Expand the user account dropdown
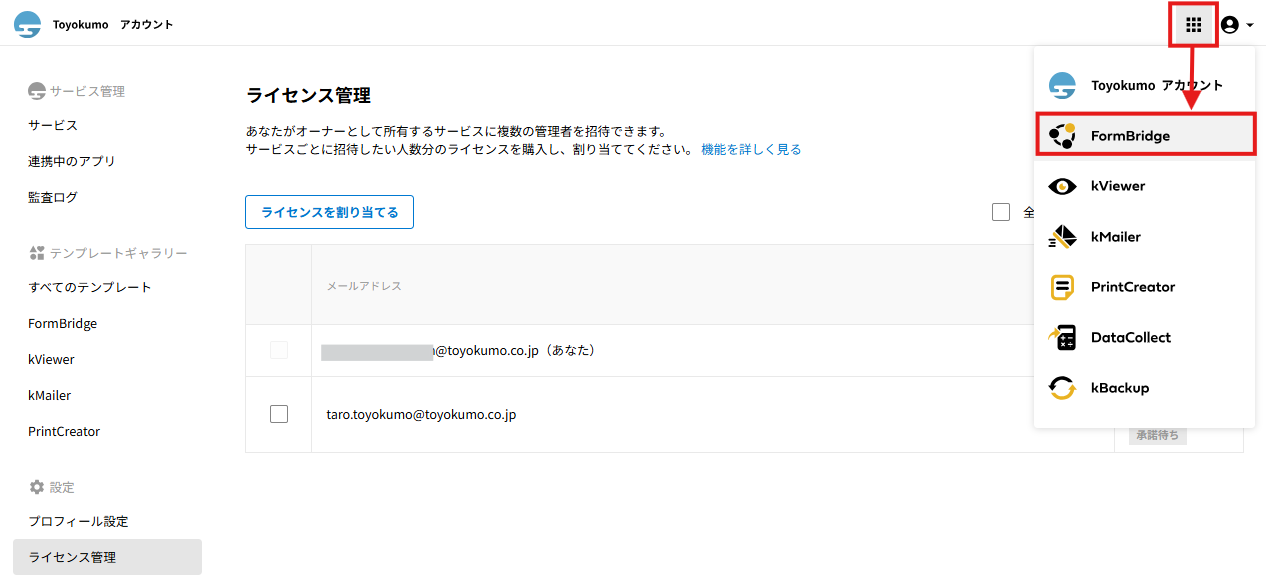This screenshot has width=1266, height=579. 1237,25
